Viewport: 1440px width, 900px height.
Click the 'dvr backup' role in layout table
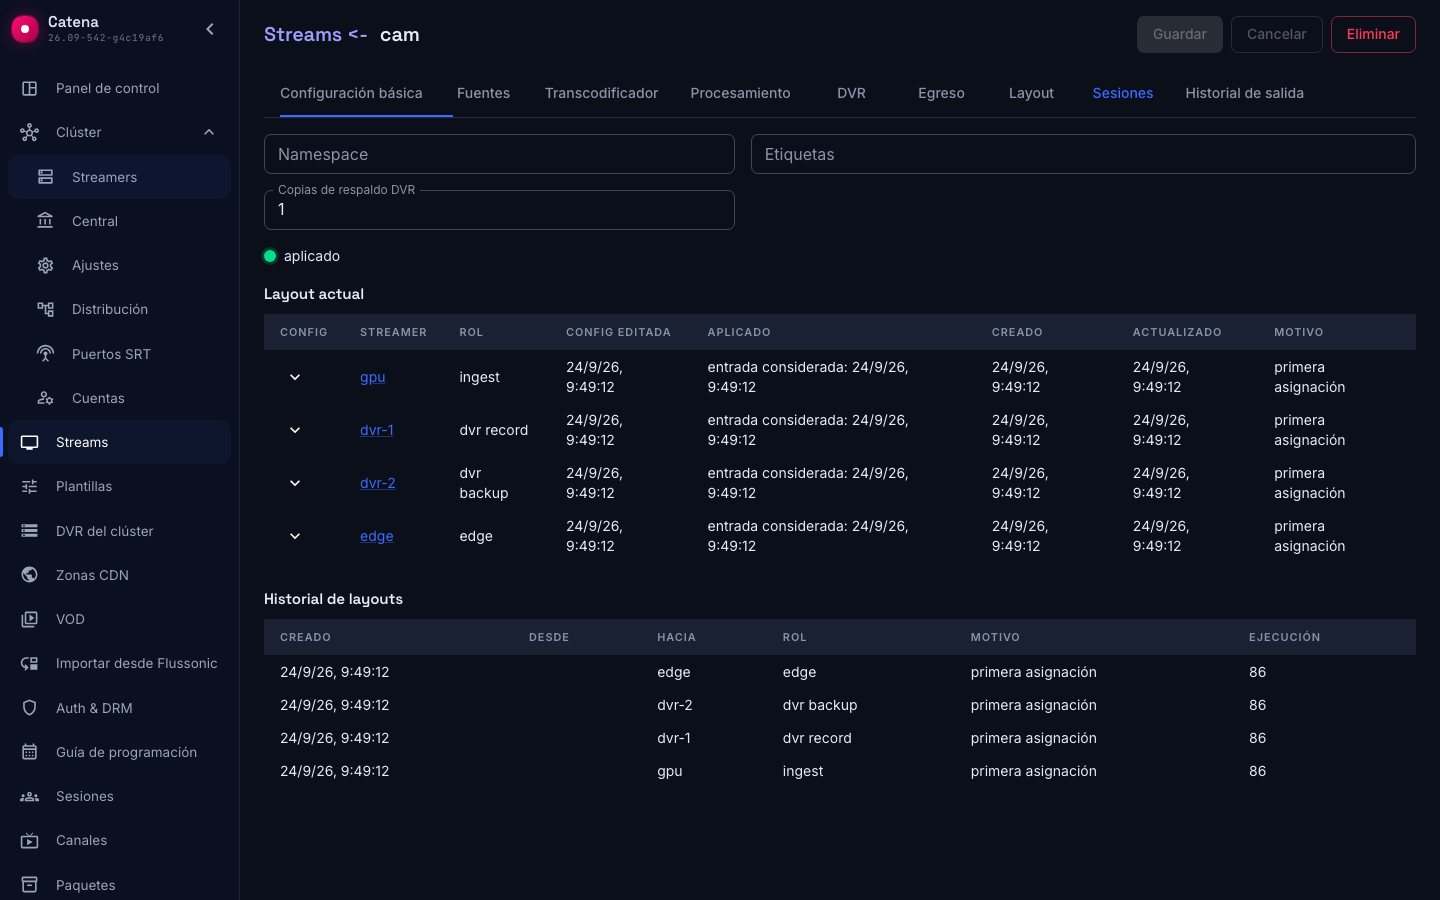pos(484,483)
